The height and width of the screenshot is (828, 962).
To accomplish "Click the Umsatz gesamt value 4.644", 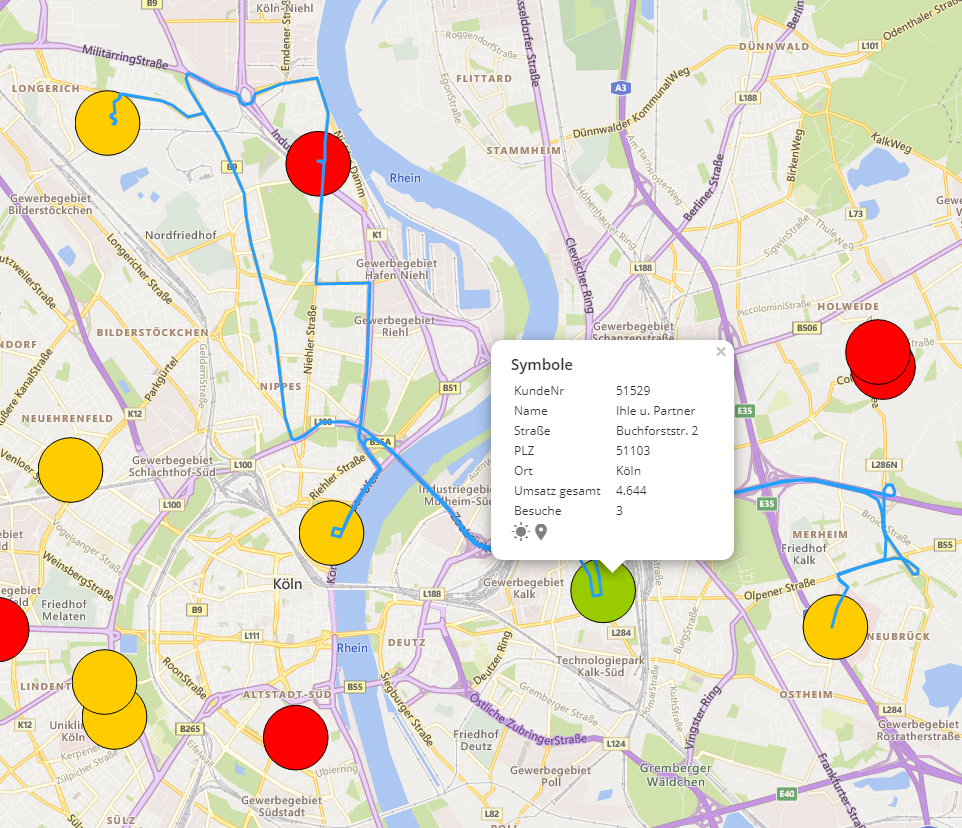I will click(x=631, y=490).
